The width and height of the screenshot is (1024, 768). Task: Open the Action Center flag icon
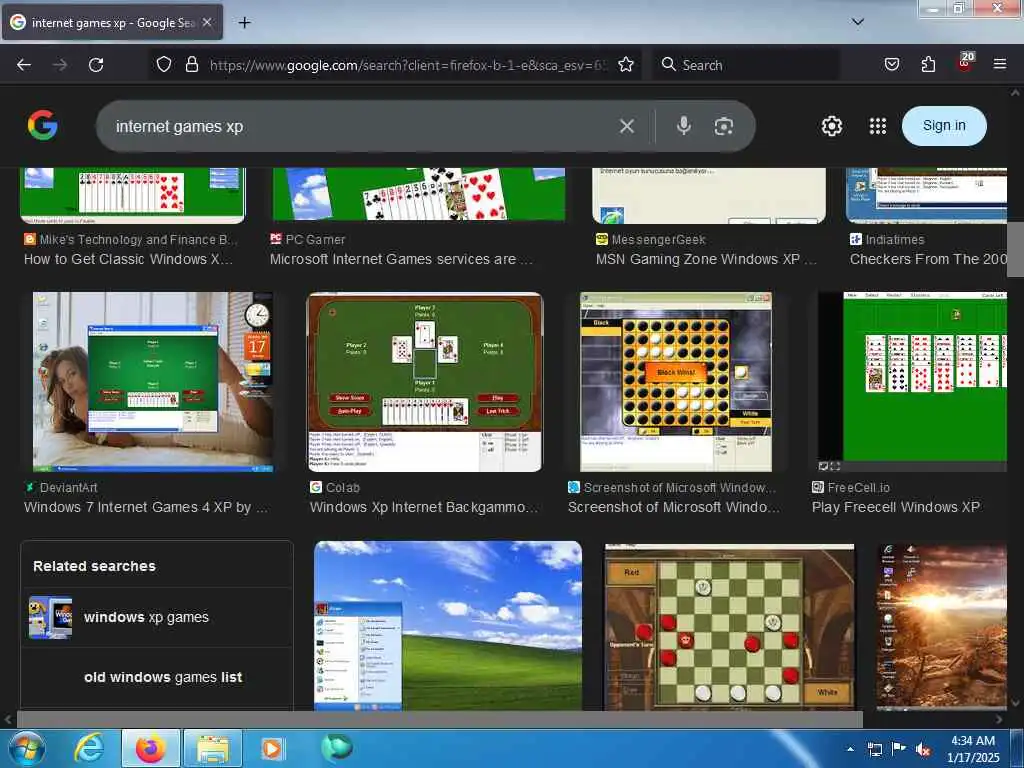[x=899, y=749]
